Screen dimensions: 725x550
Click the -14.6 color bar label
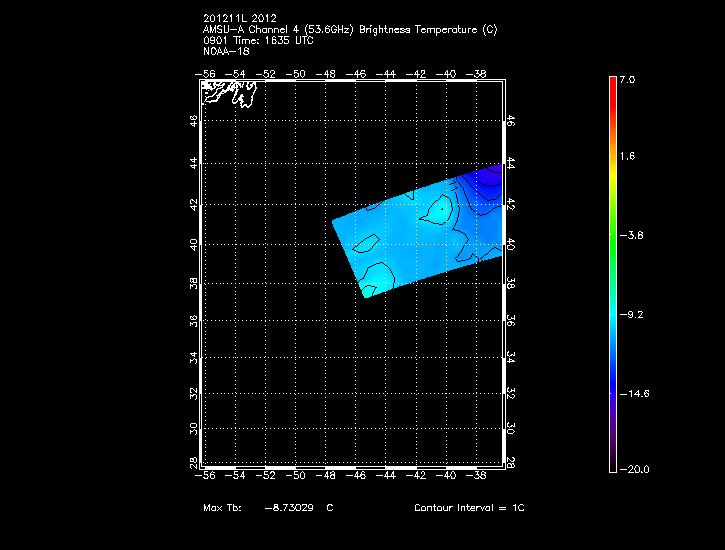pyautogui.click(x=633, y=393)
